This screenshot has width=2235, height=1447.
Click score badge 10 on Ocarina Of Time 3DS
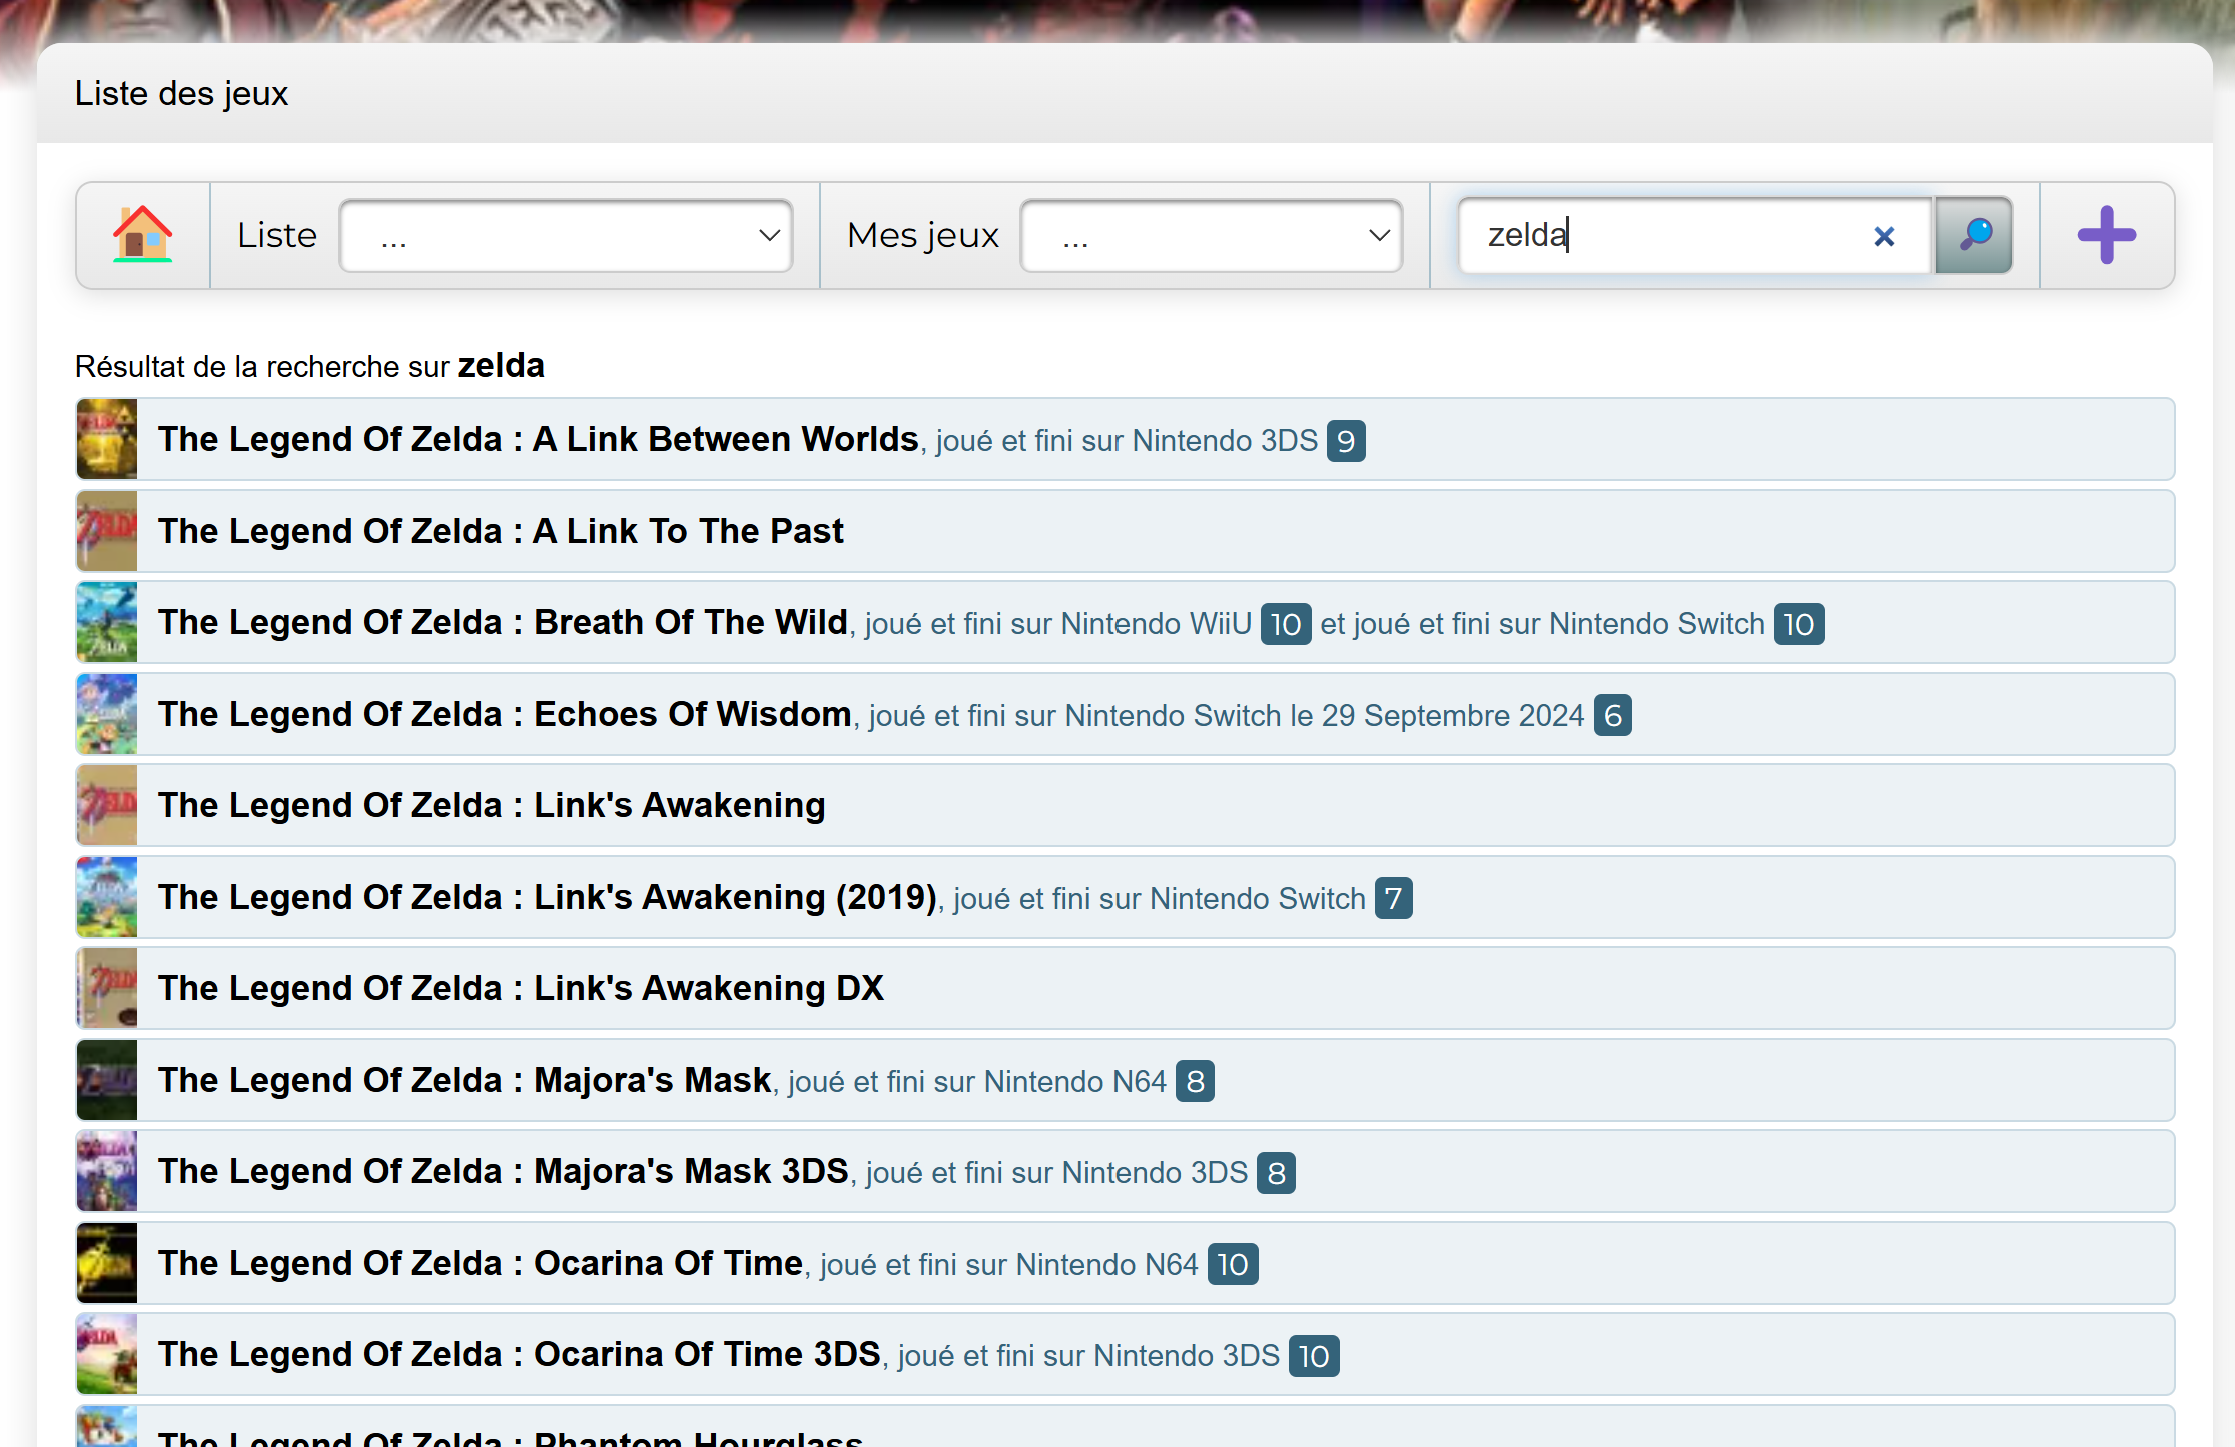(x=1314, y=1356)
